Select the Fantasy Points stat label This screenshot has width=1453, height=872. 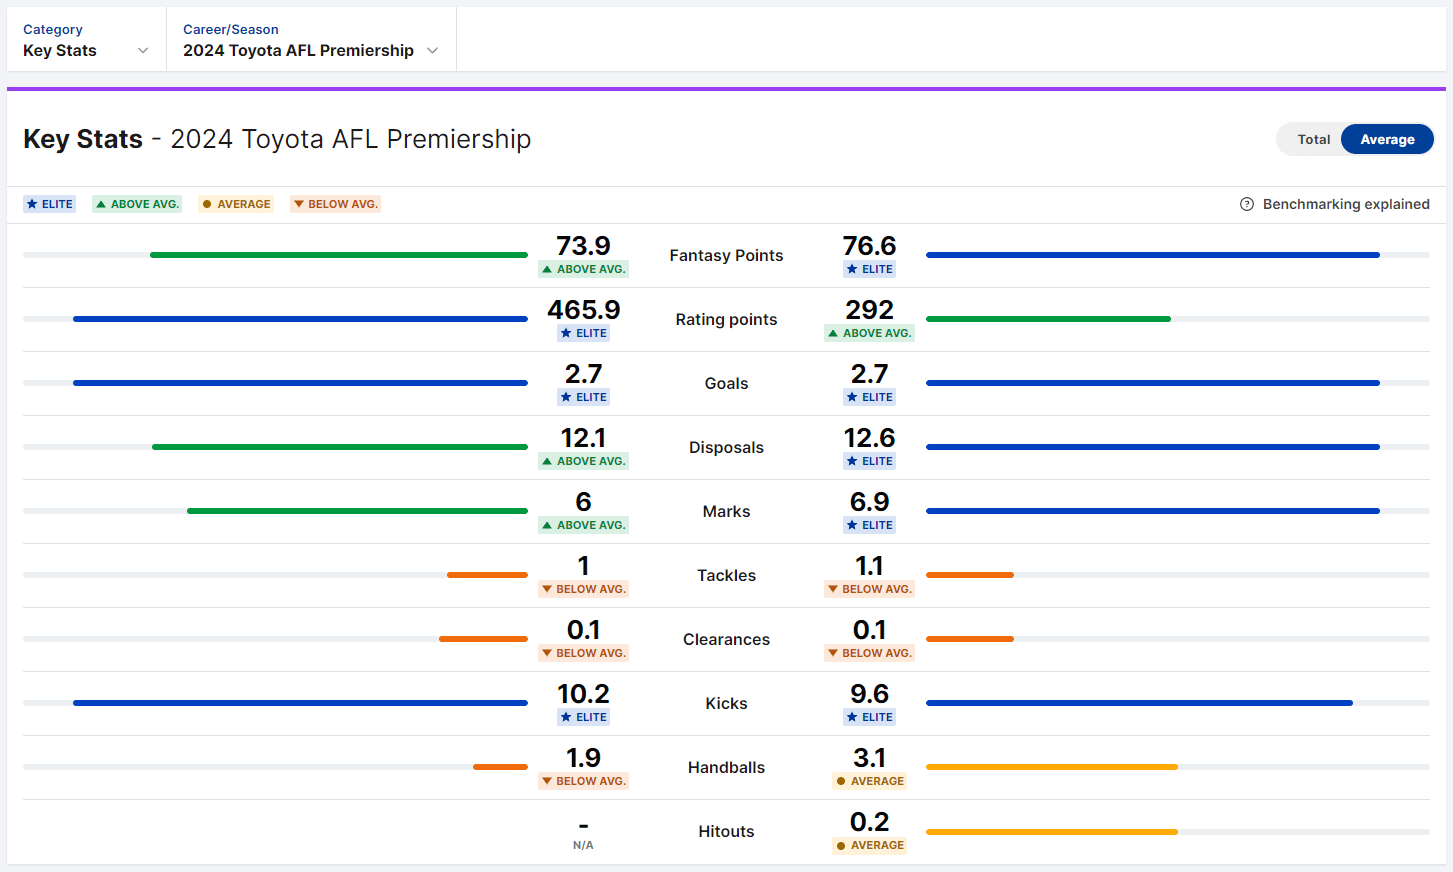click(x=726, y=256)
